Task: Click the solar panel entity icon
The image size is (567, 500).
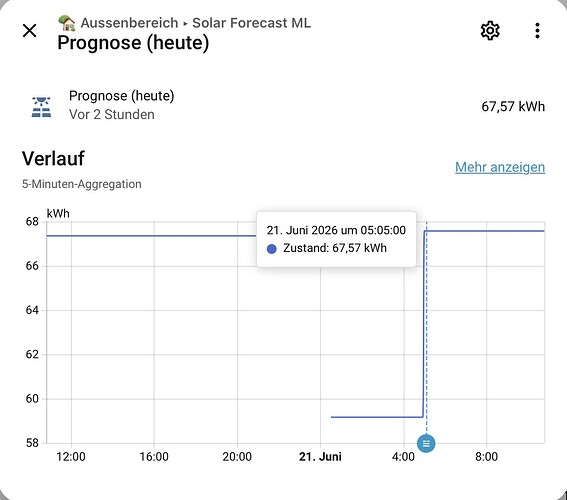Action: [x=41, y=107]
